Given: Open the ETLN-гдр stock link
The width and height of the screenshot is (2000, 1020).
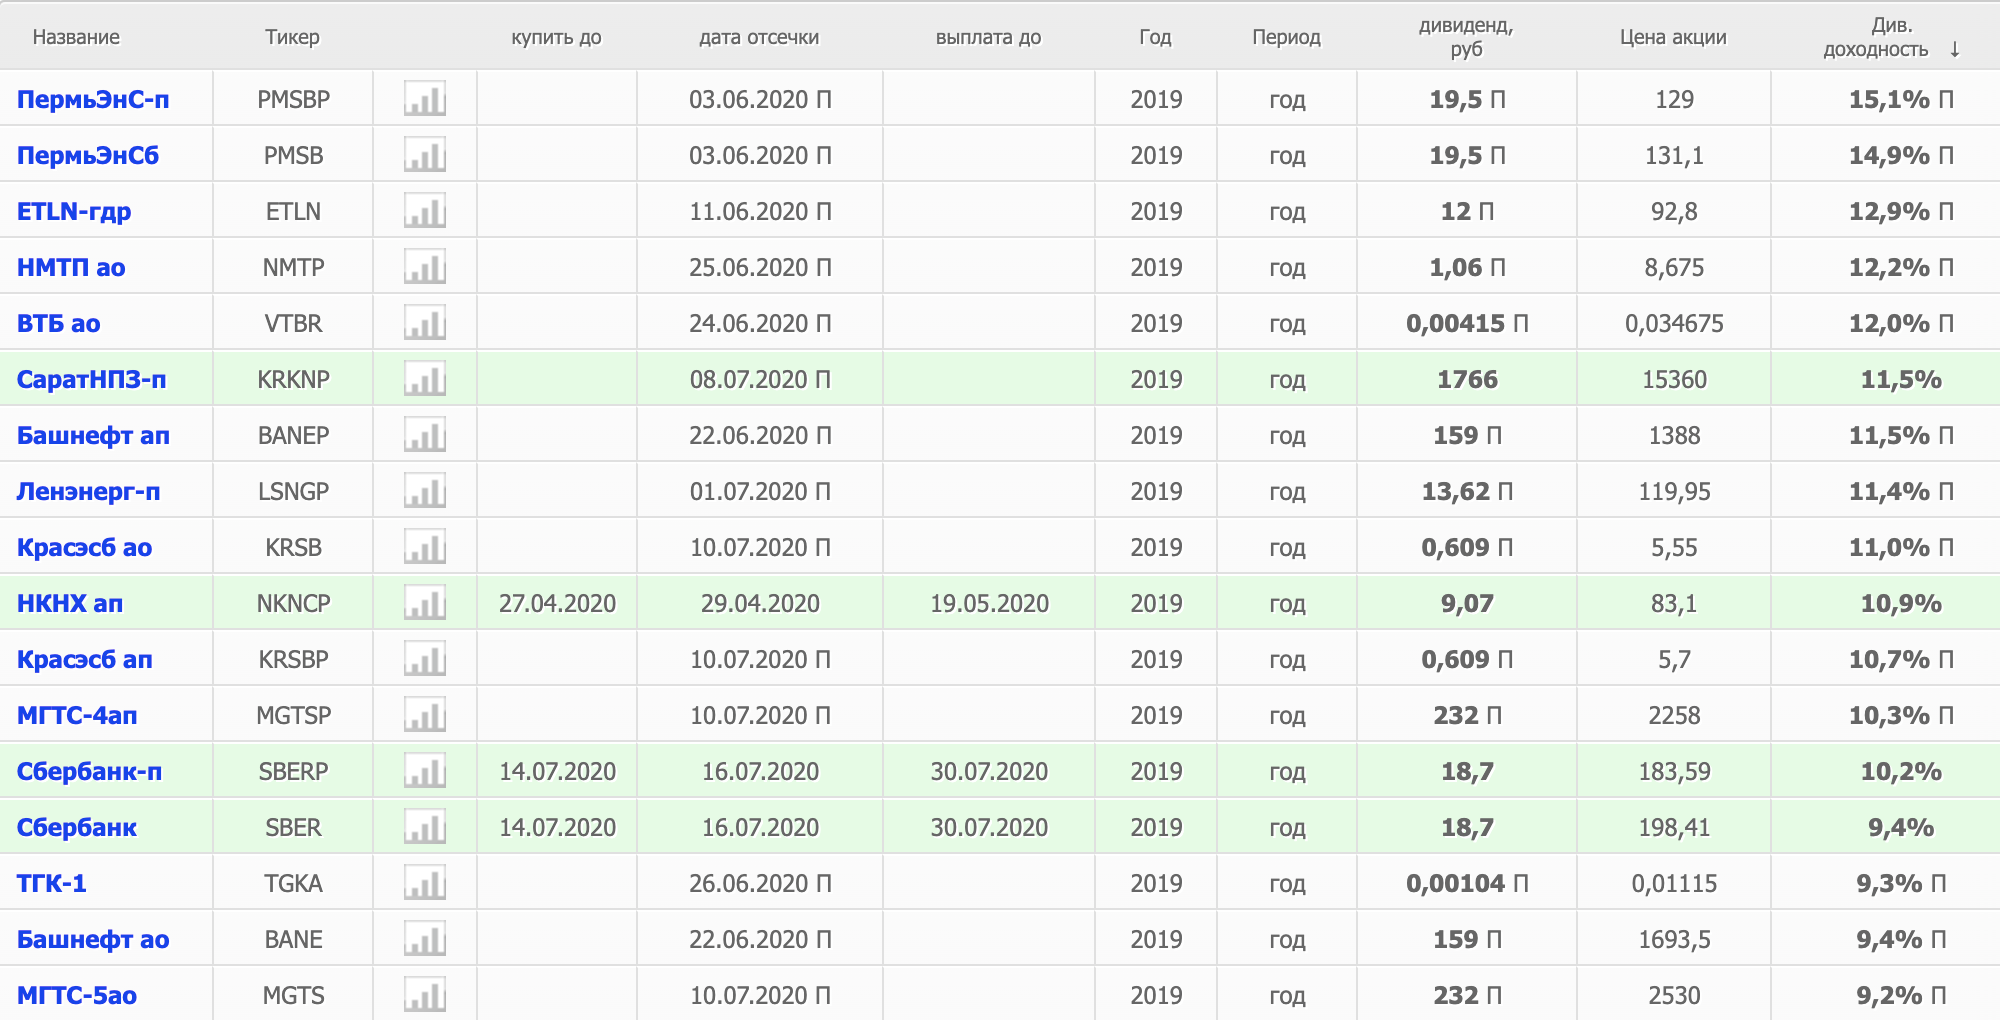Looking at the screenshot, I should [x=74, y=211].
